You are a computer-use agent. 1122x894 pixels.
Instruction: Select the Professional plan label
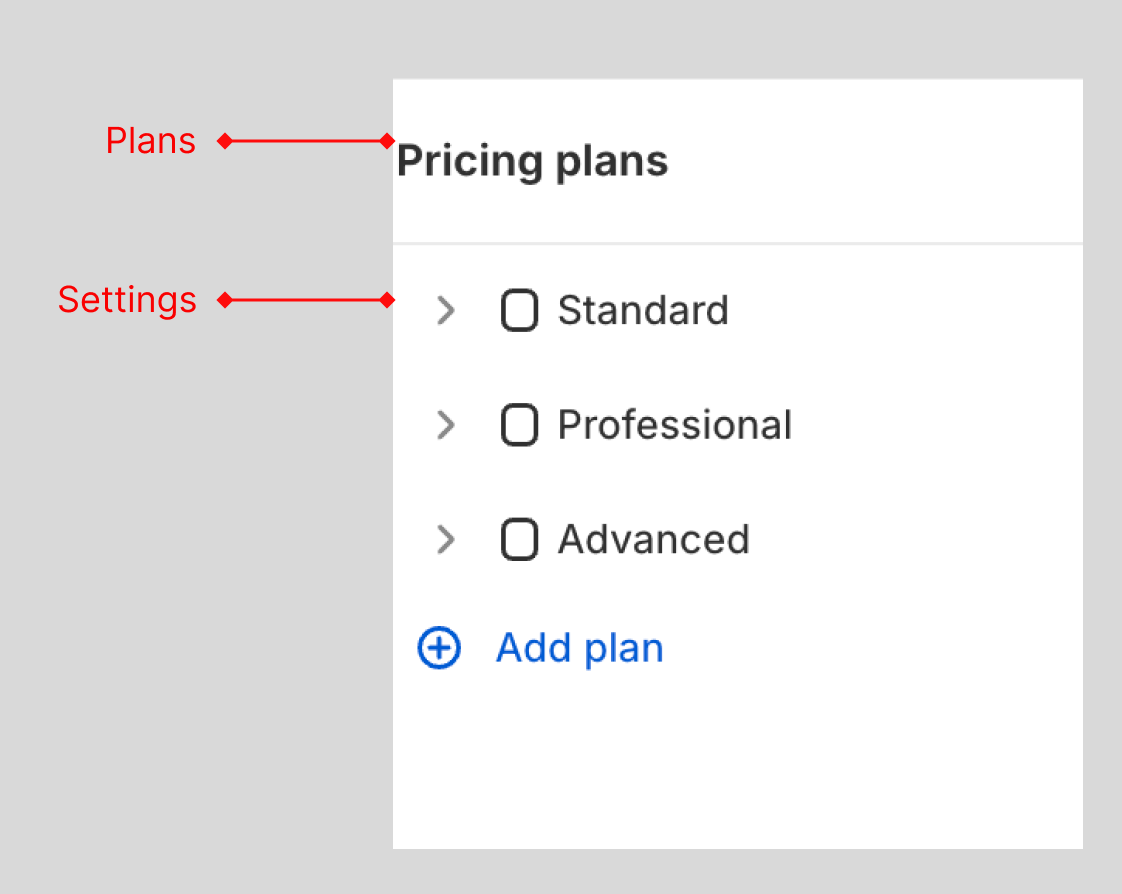click(x=675, y=425)
